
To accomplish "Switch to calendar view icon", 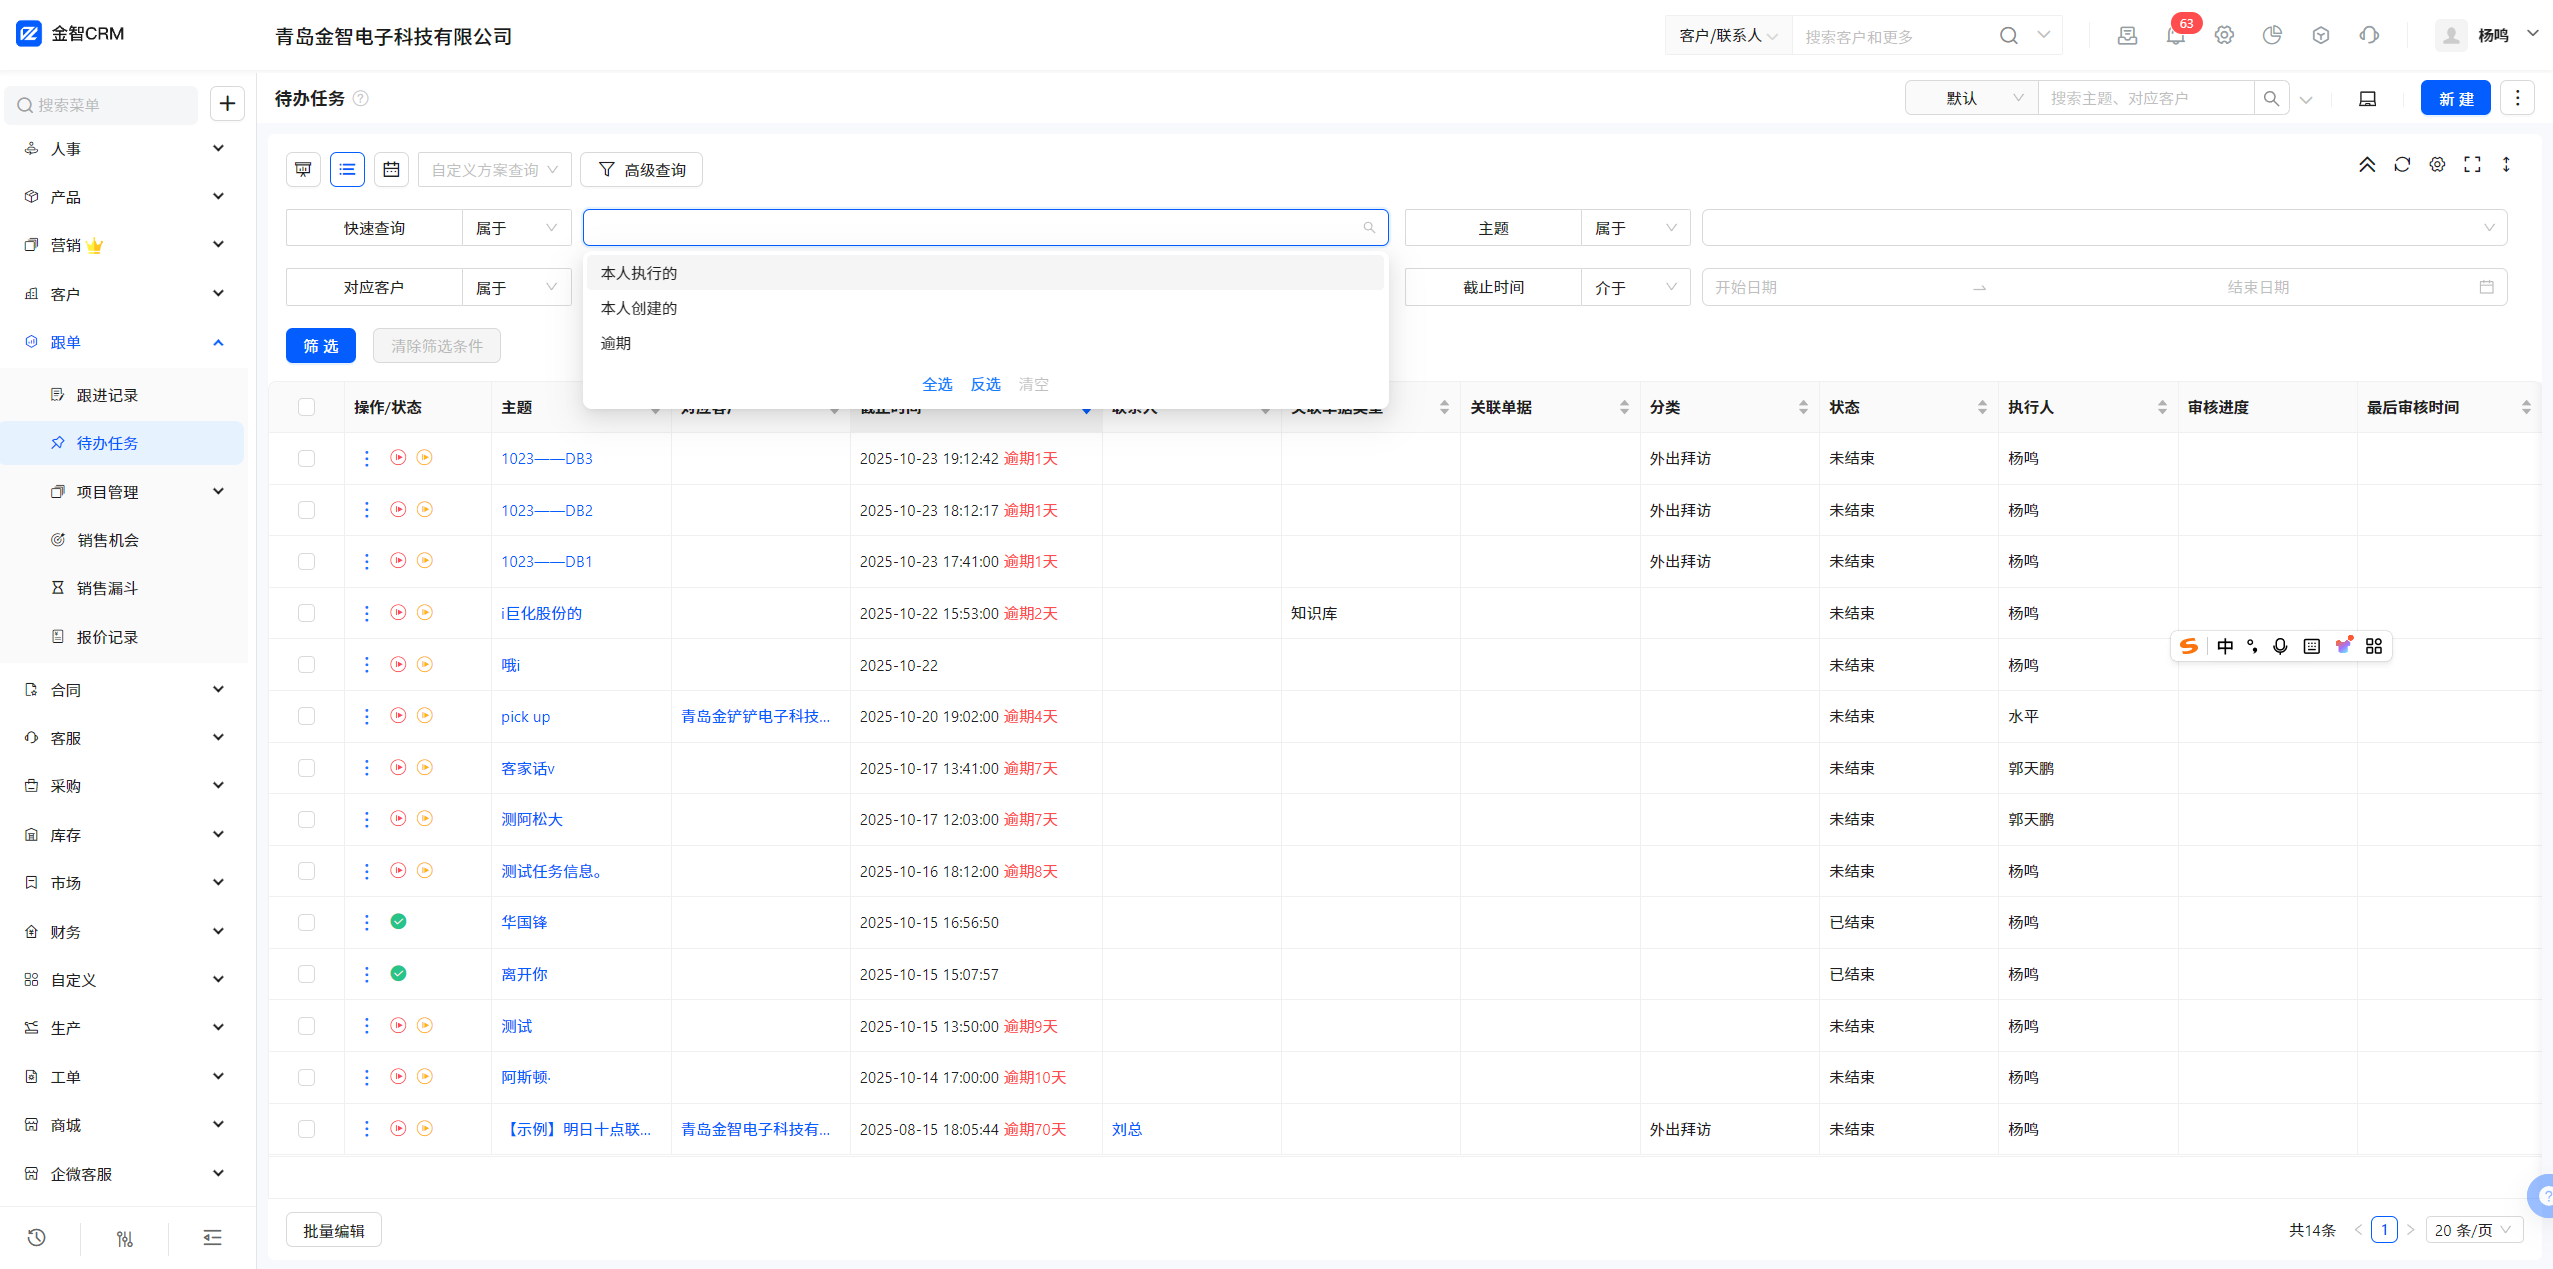I will point(391,170).
